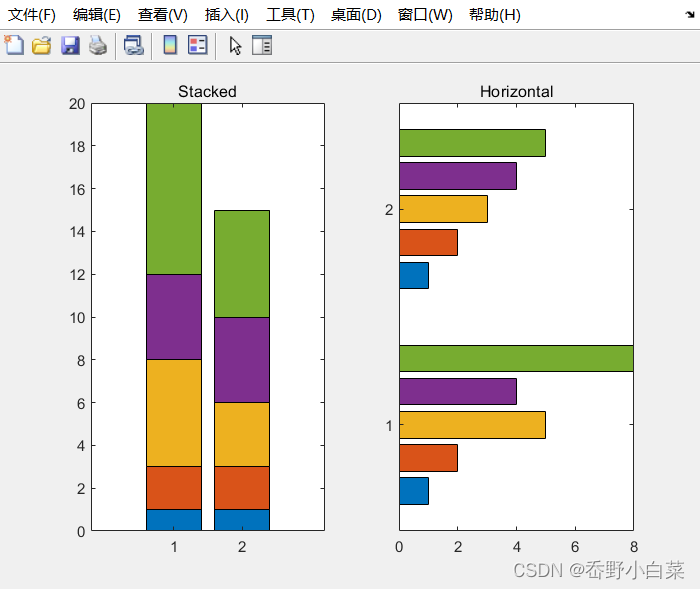The image size is (700, 589).
Task: Click the Save Figure floppy icon
Action: tap(70, 46)
